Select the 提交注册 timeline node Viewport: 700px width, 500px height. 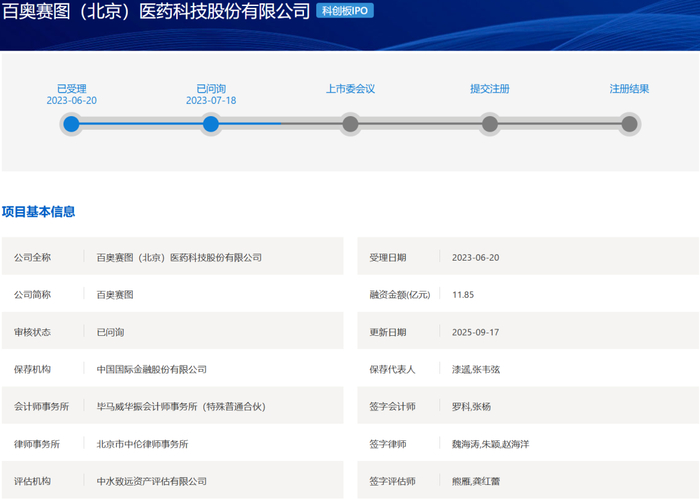pyautogui.click(x=490, y=124)
